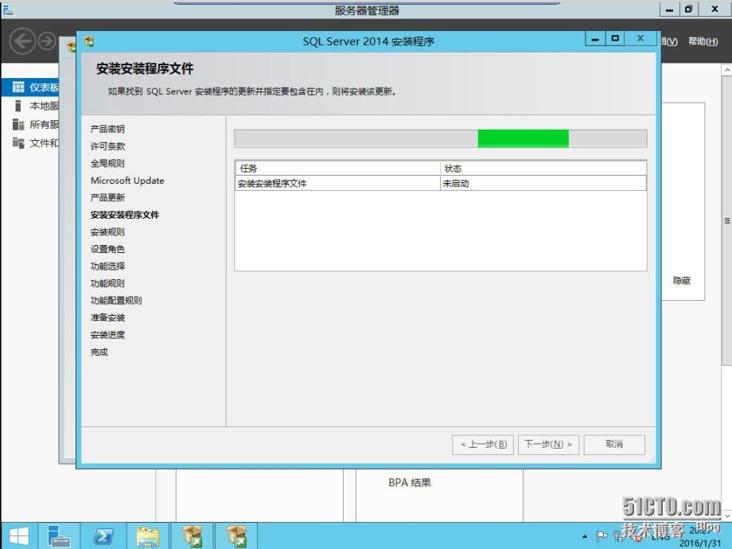Click the 设置角色 step in setup list
The width and height of the screenshot is (732, 549).
(x=107, y=249)
